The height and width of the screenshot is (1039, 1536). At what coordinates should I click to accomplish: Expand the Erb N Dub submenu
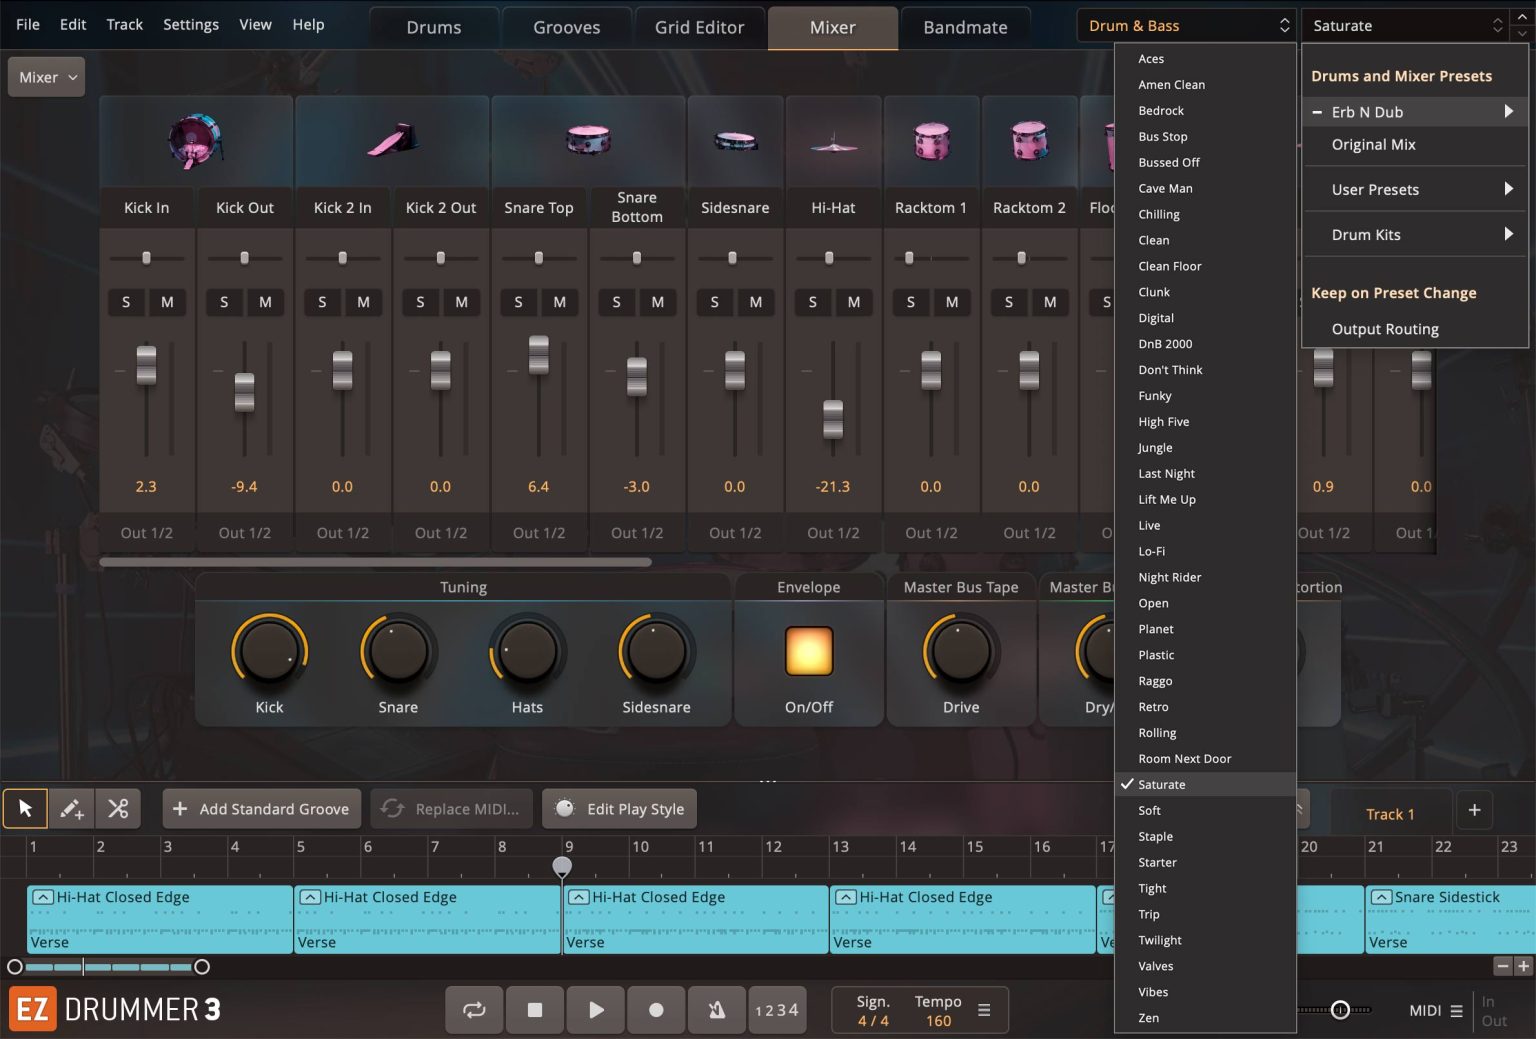pos(1415,112)
